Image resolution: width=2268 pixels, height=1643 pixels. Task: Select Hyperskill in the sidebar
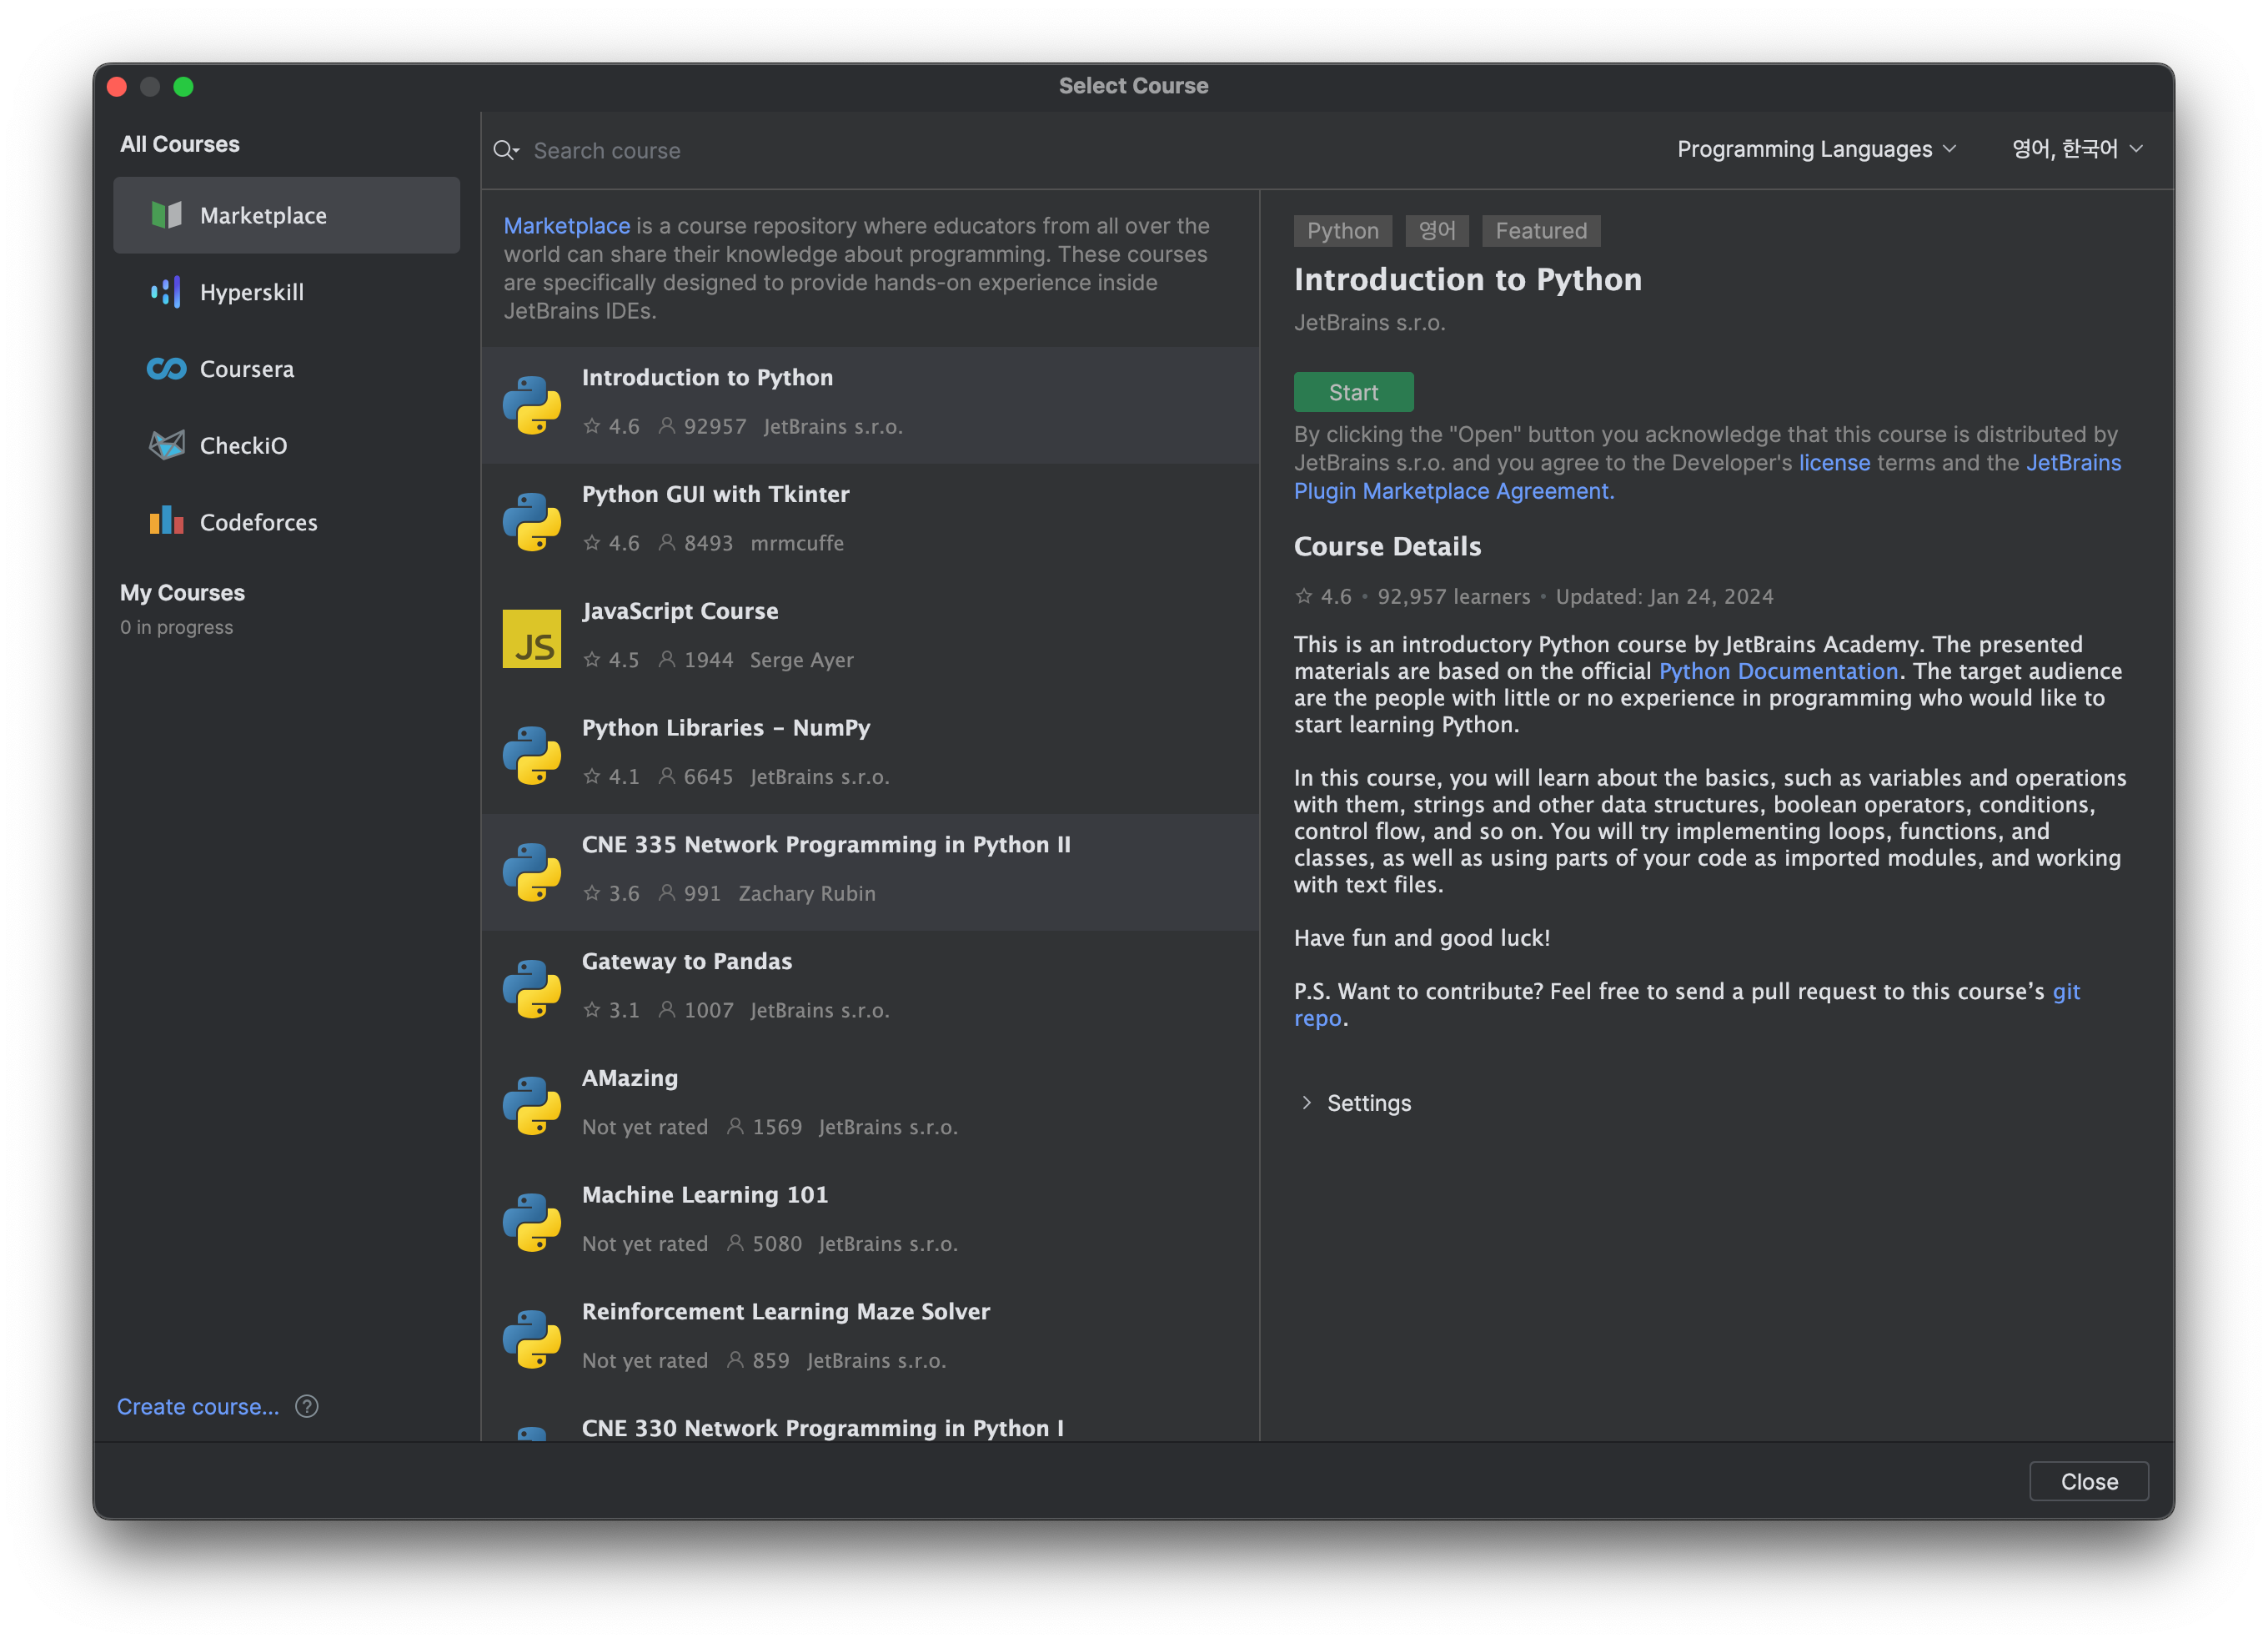(x=252, y=292)
